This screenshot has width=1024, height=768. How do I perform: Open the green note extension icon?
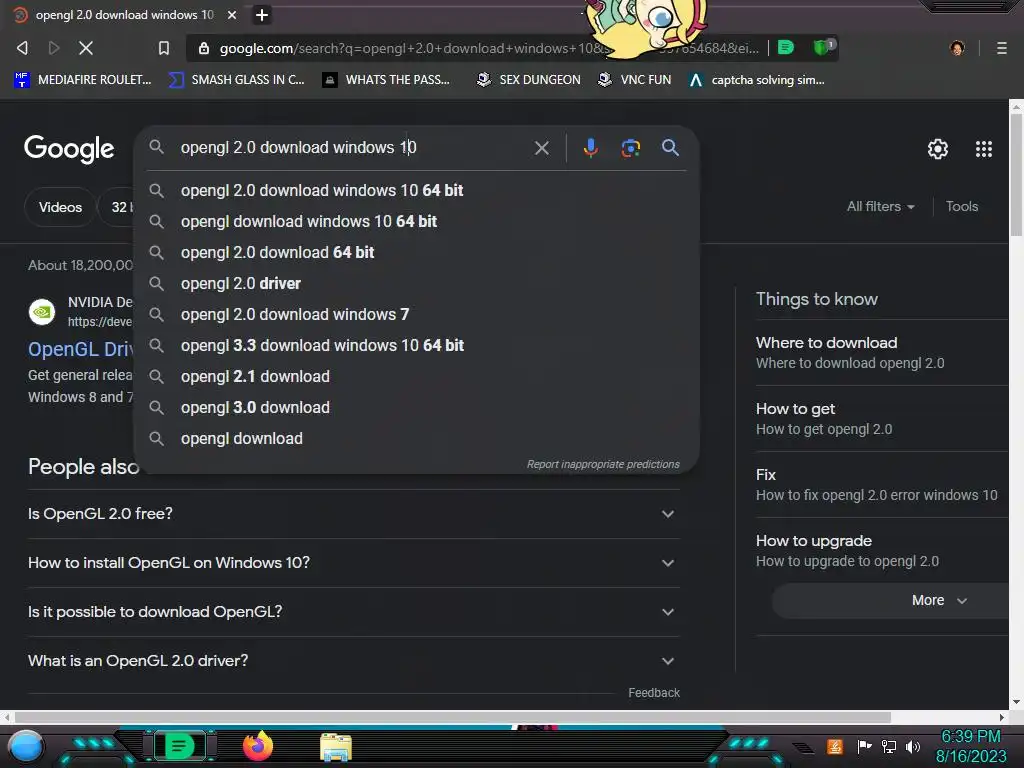[x=786, y=47]
